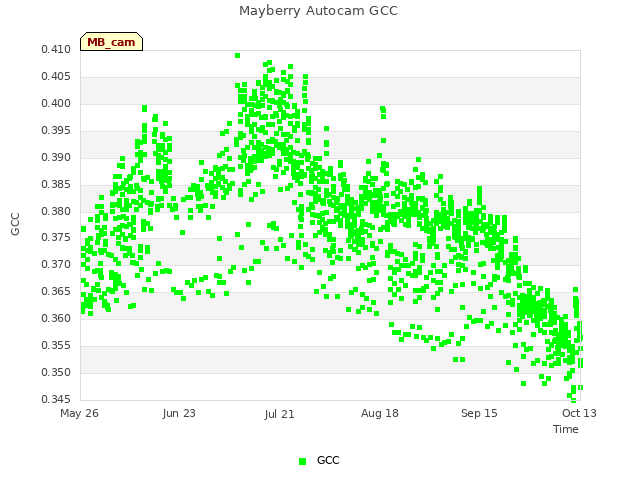Toggle the GCC series via legend text

coord(328,460)
